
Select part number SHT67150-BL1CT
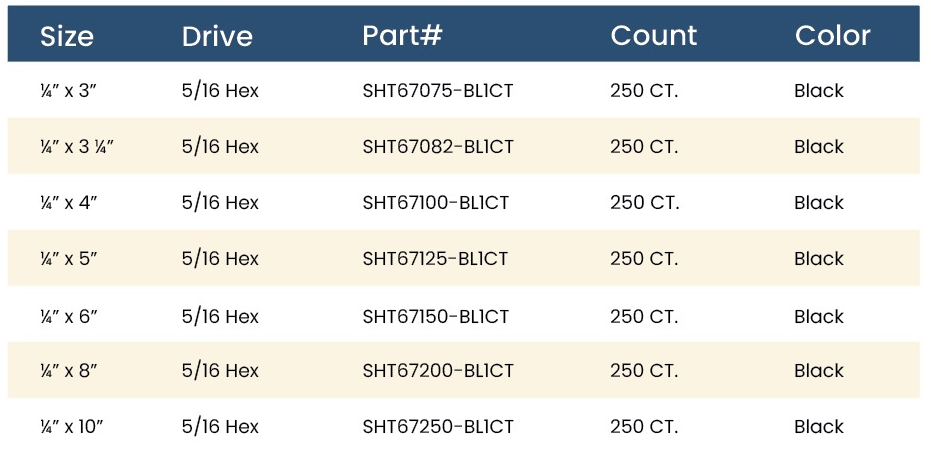(x=435, y=317)
